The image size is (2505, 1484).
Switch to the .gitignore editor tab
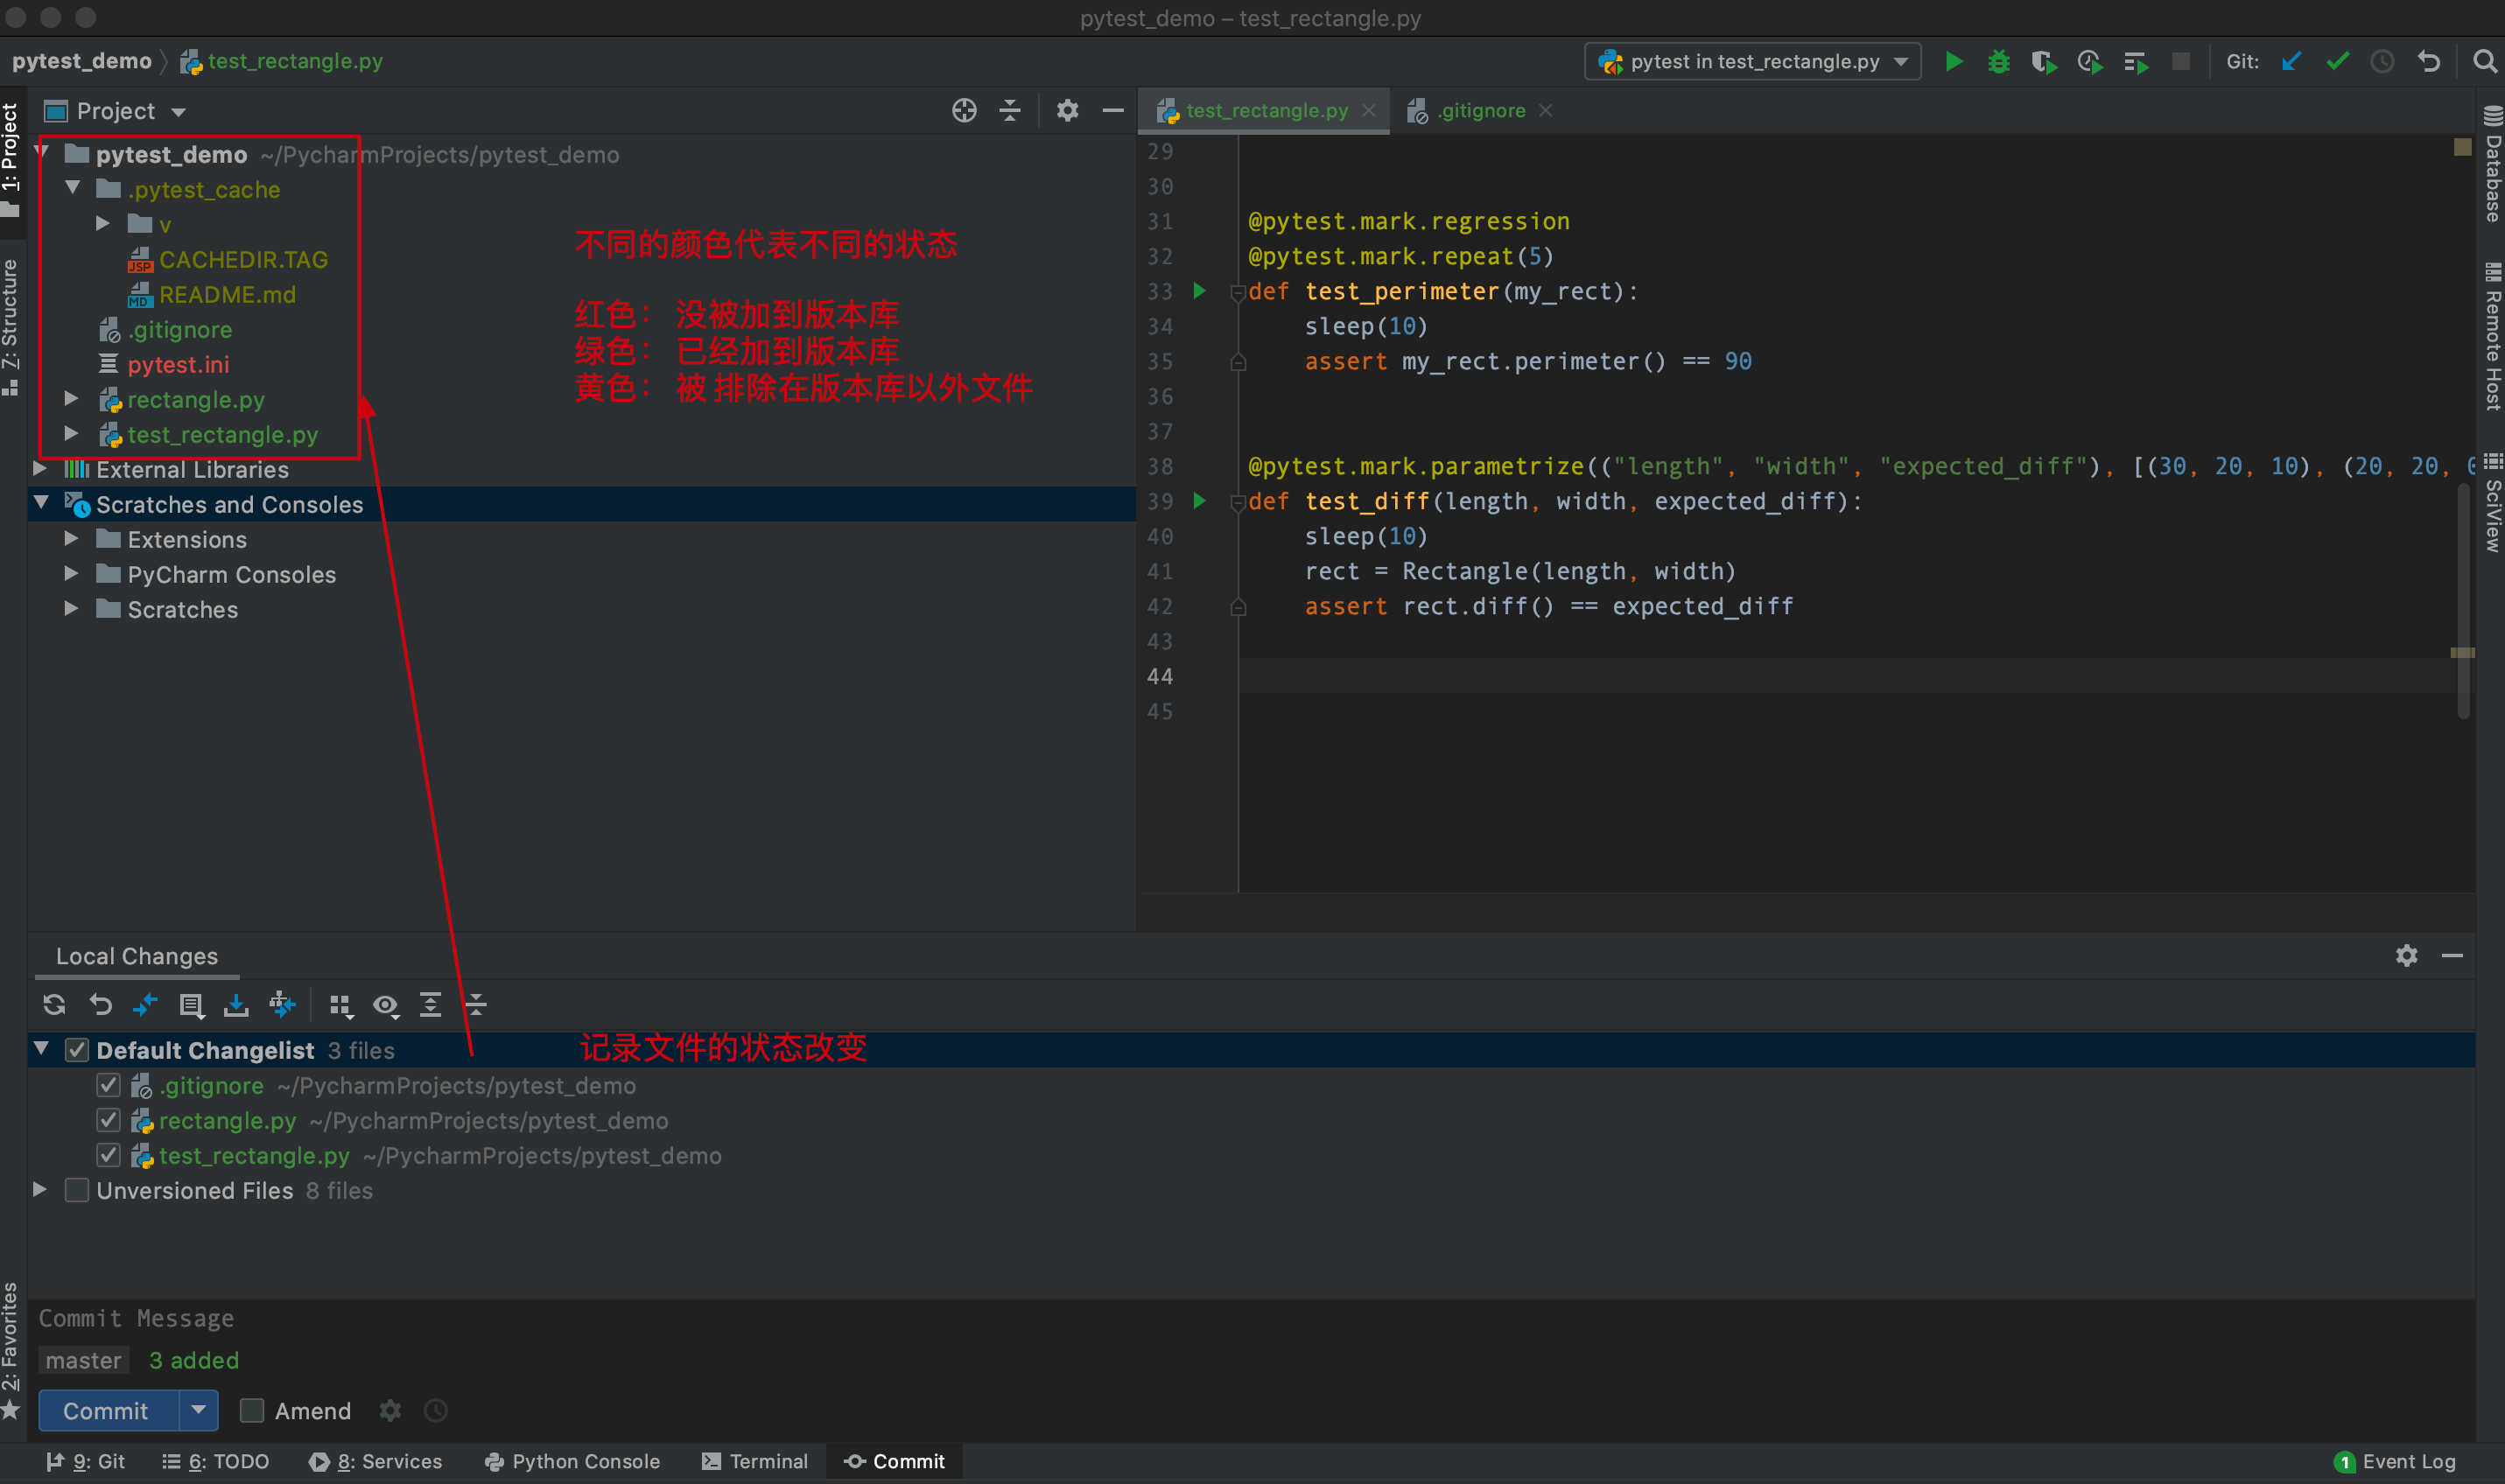coord(1481,111)
